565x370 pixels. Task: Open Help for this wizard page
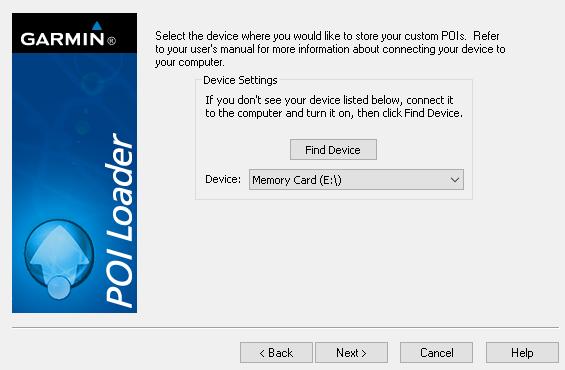522,352
